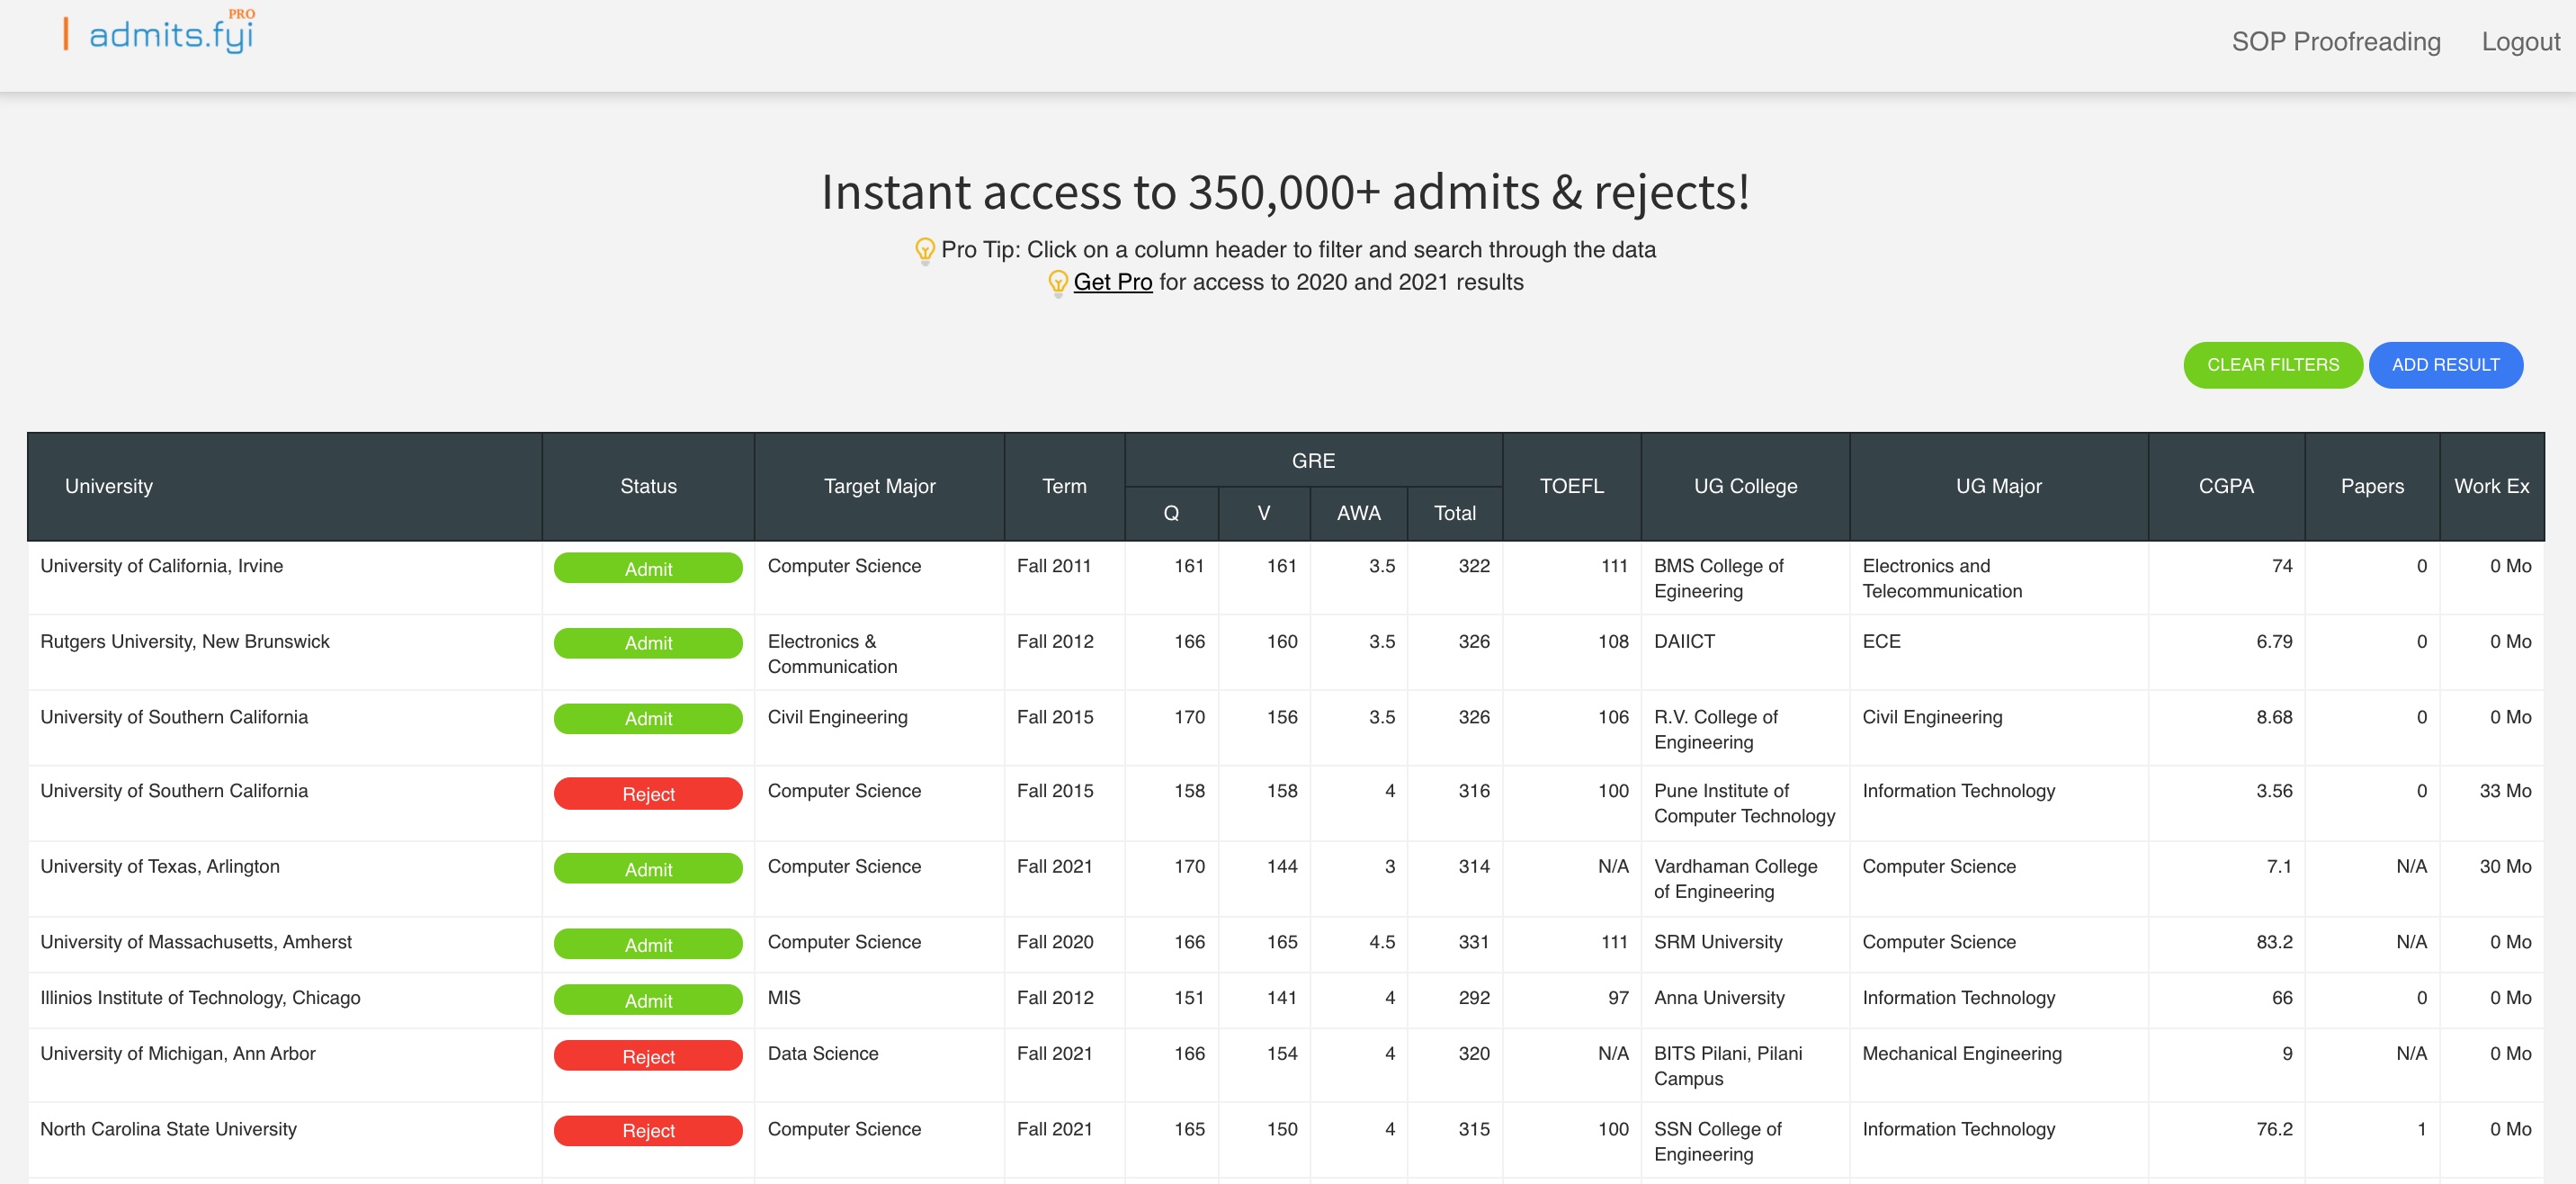Click the CLEAR FILTERS button
2576x1184 pixels.
point(2272,365)
